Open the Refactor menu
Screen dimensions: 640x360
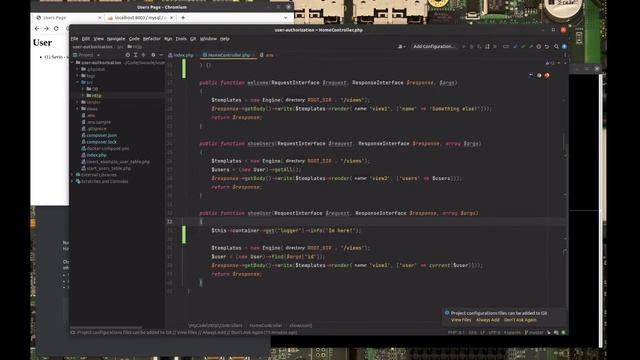coord(152,39)
